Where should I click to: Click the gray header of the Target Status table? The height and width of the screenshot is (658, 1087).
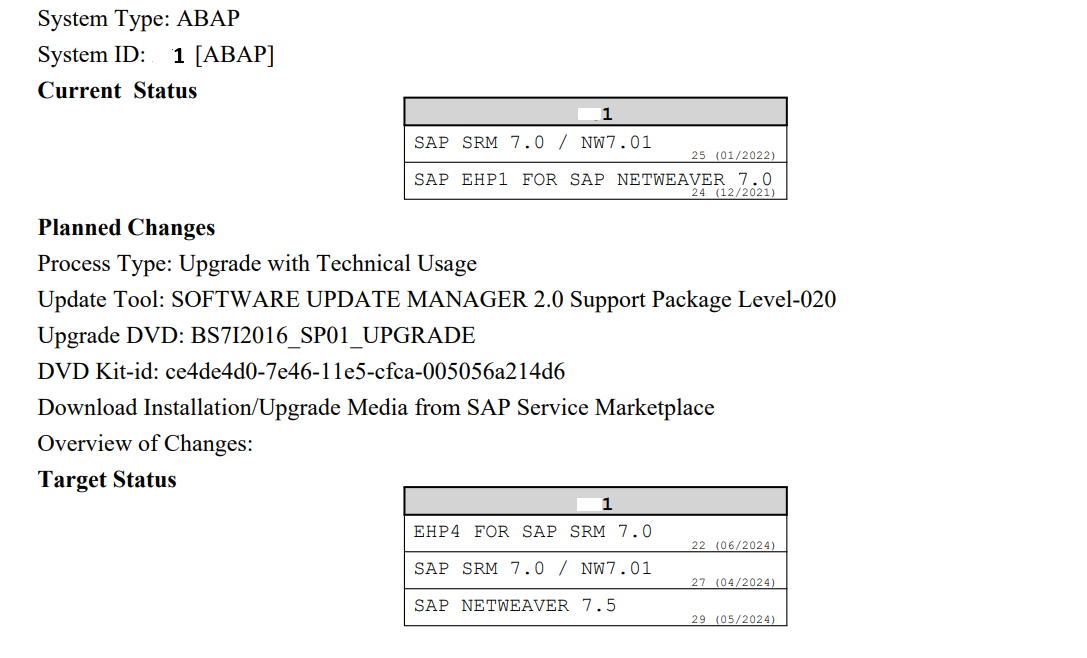coord(595,502)
